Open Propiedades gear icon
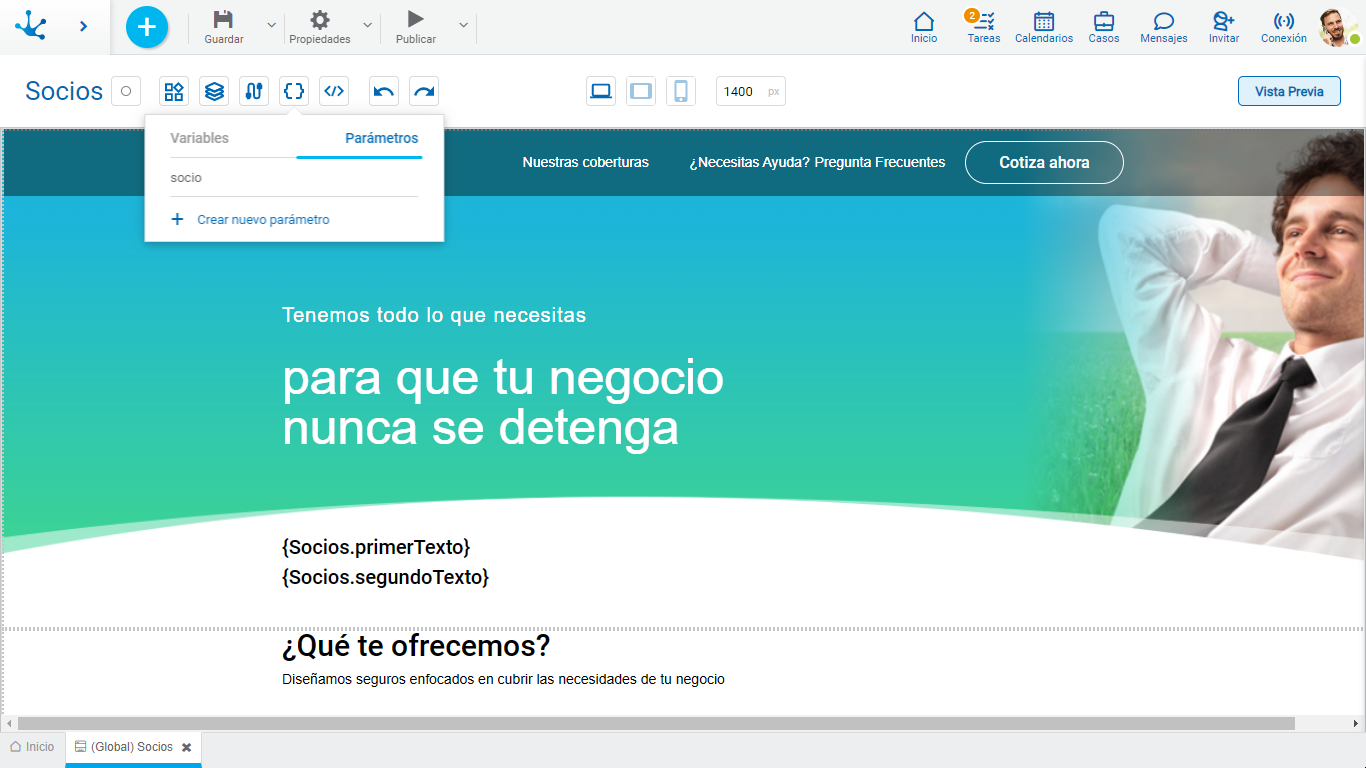Viewport: 1366px width, 768px height. tap(320, 20)
